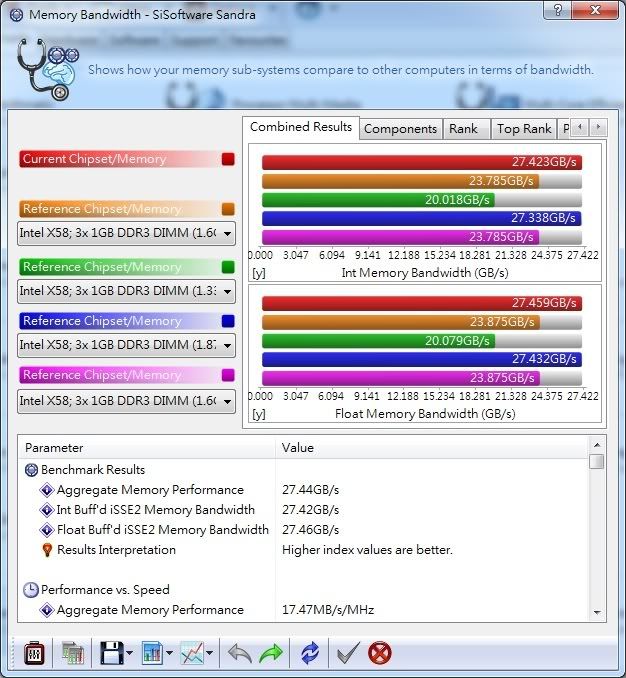The height and width of the screenshot is (678, 626).
Task: Open the dropdown arrow beside the line graph icon
Action: tap(209, 653)
